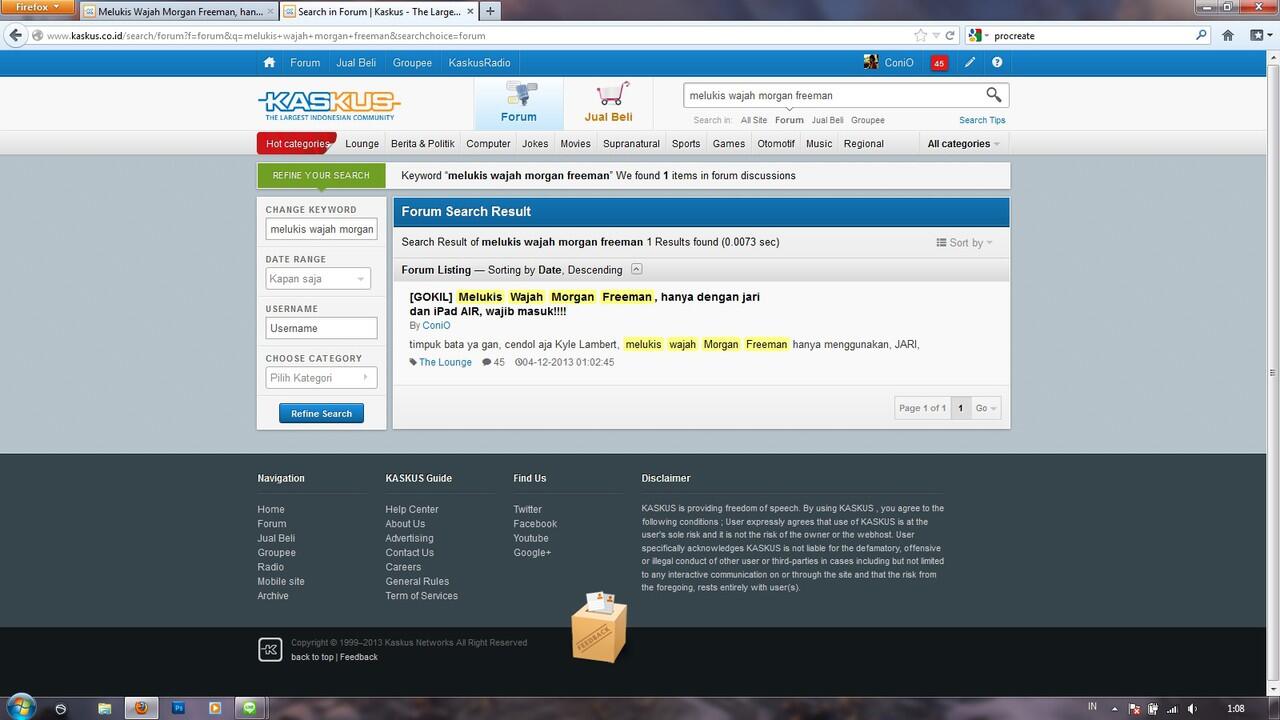Click the Google search magnifier in browser search bar
1280x720 pixels.
coord(1202,35)
